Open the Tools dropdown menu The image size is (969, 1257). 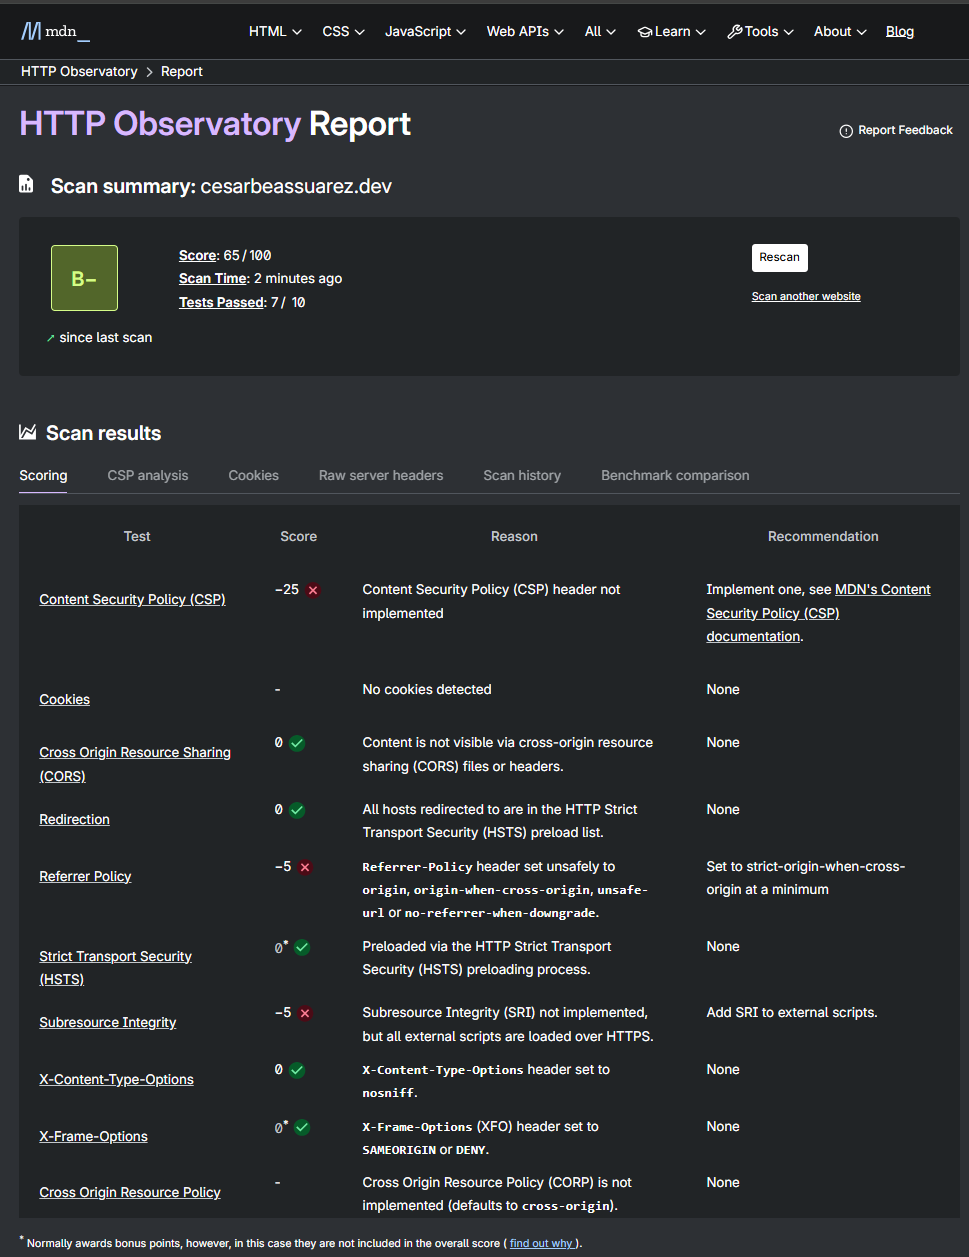(x=760, y=31)
